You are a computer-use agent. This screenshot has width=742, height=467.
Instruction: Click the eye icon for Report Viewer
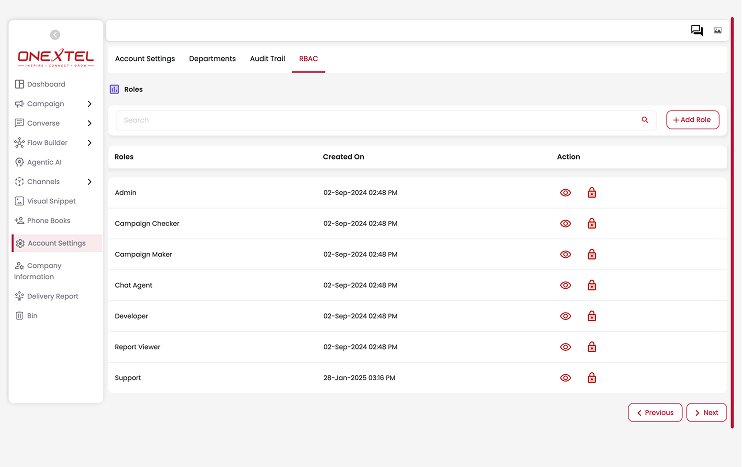tap(565, 347)
